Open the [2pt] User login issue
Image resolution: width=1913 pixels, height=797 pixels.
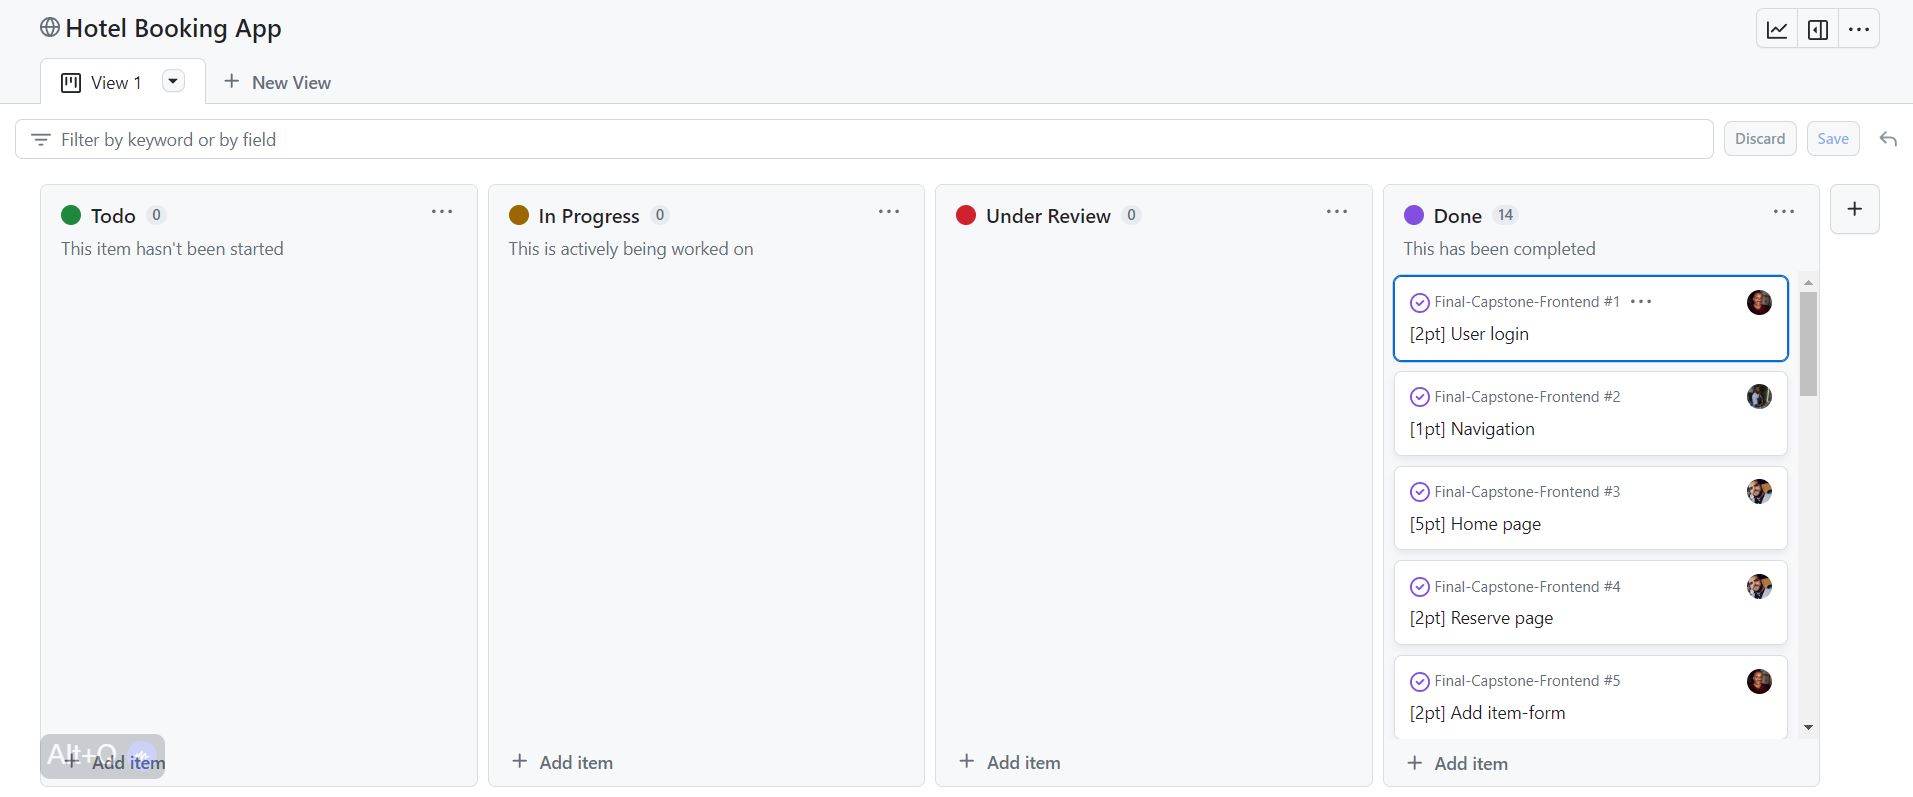click(1469, 334)
